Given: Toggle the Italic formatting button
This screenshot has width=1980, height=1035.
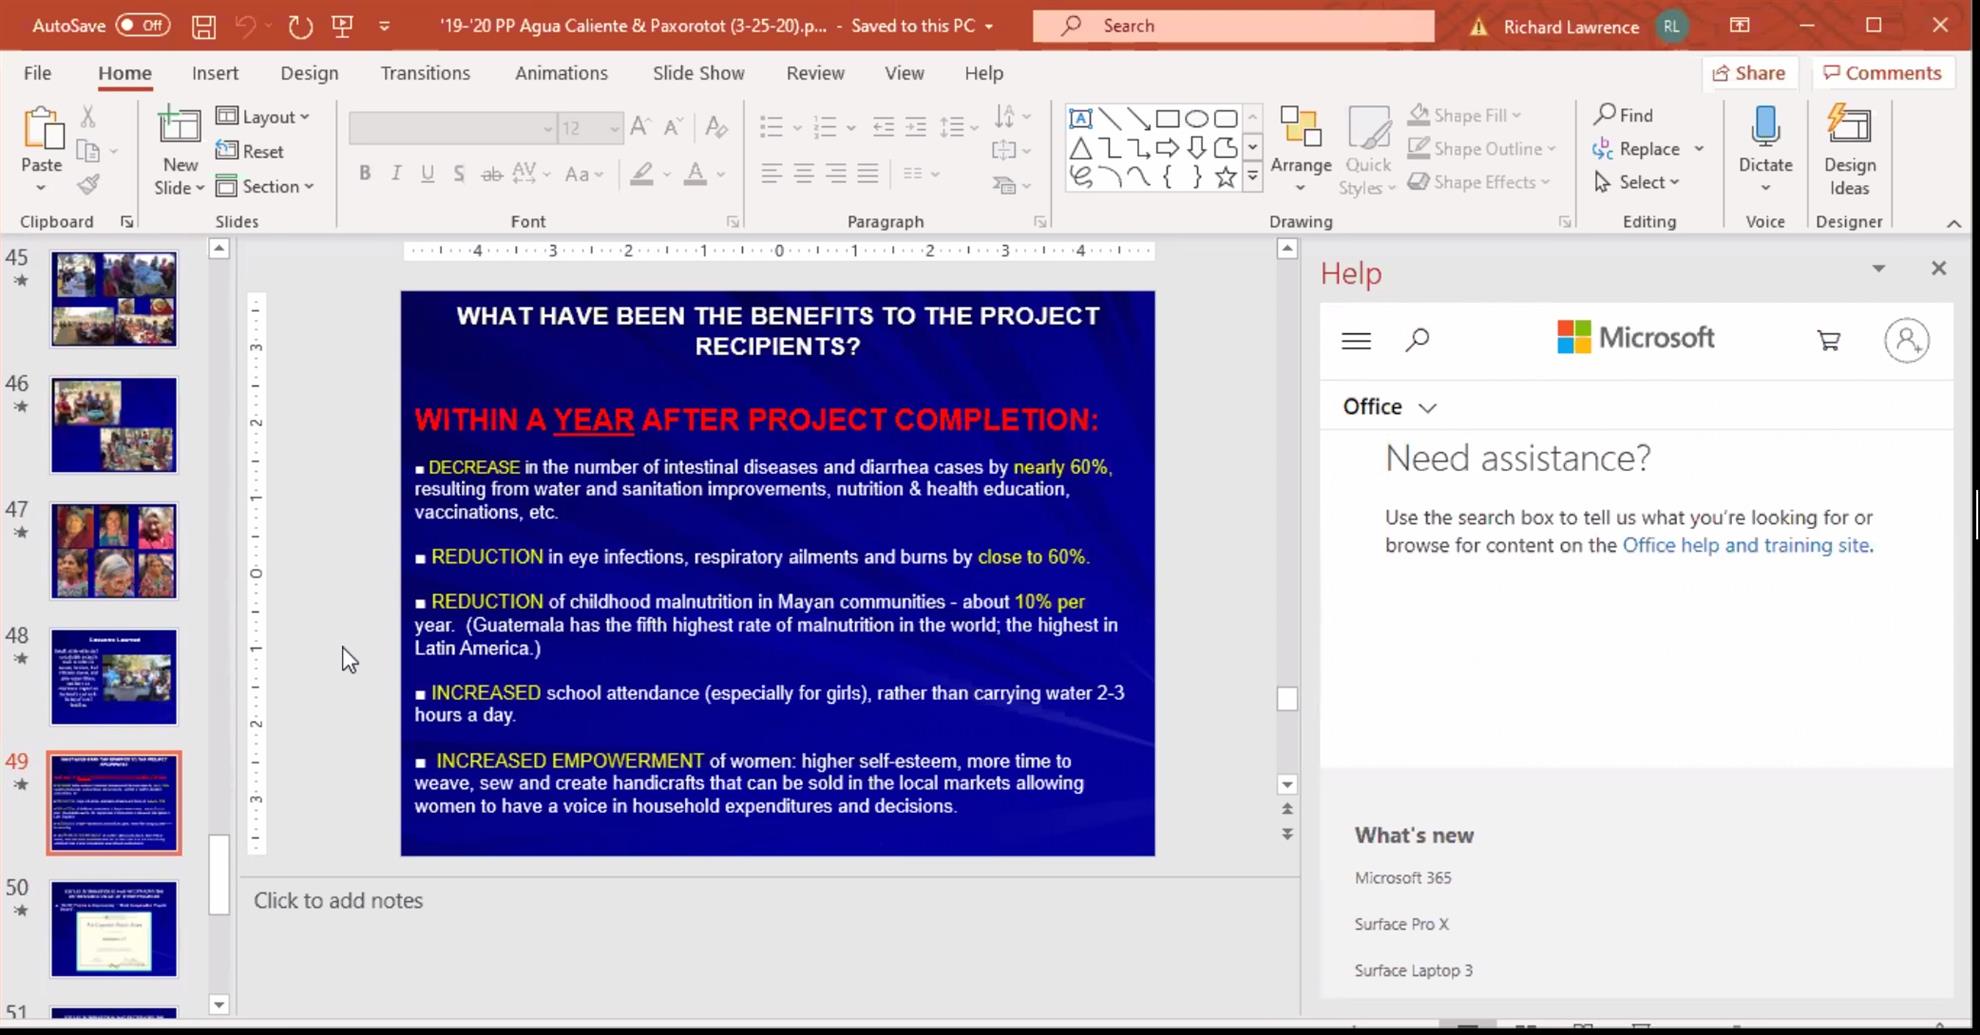Looking at the screenshot, I should (396, 174).
